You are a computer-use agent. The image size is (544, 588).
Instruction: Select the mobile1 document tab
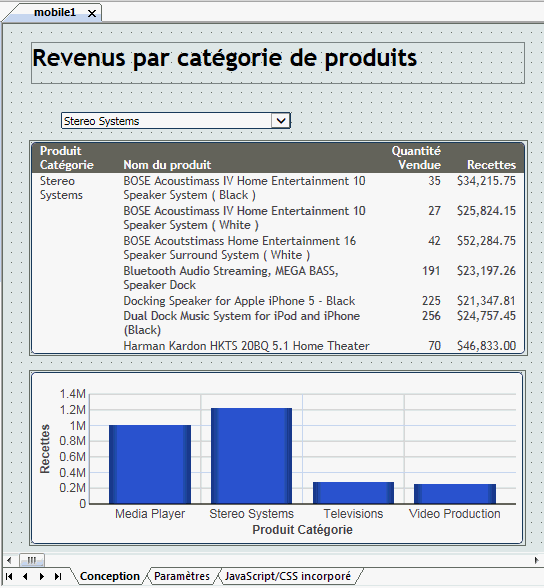point(55,13)
